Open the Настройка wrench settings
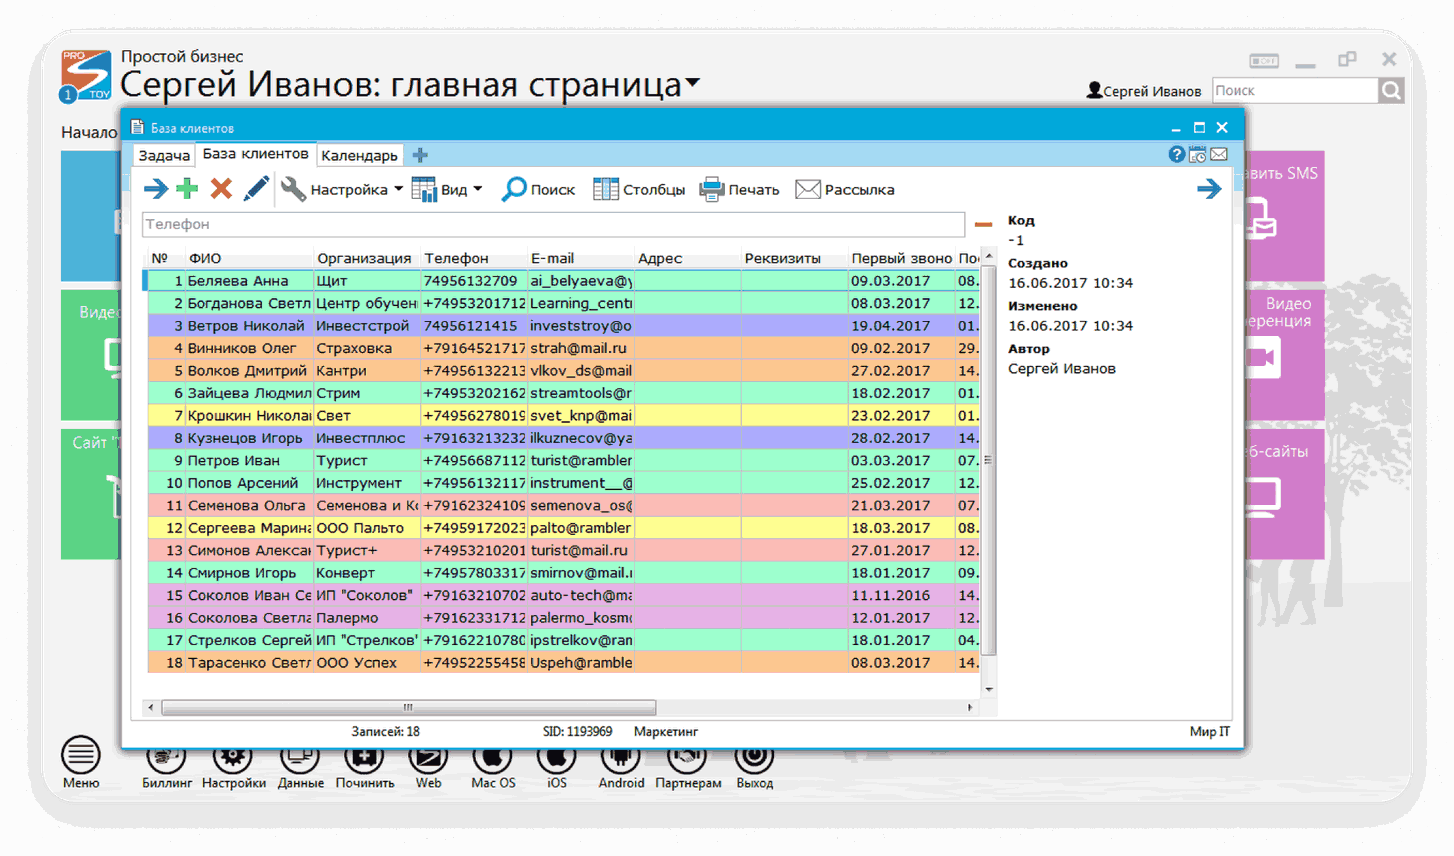 (334, 189)
